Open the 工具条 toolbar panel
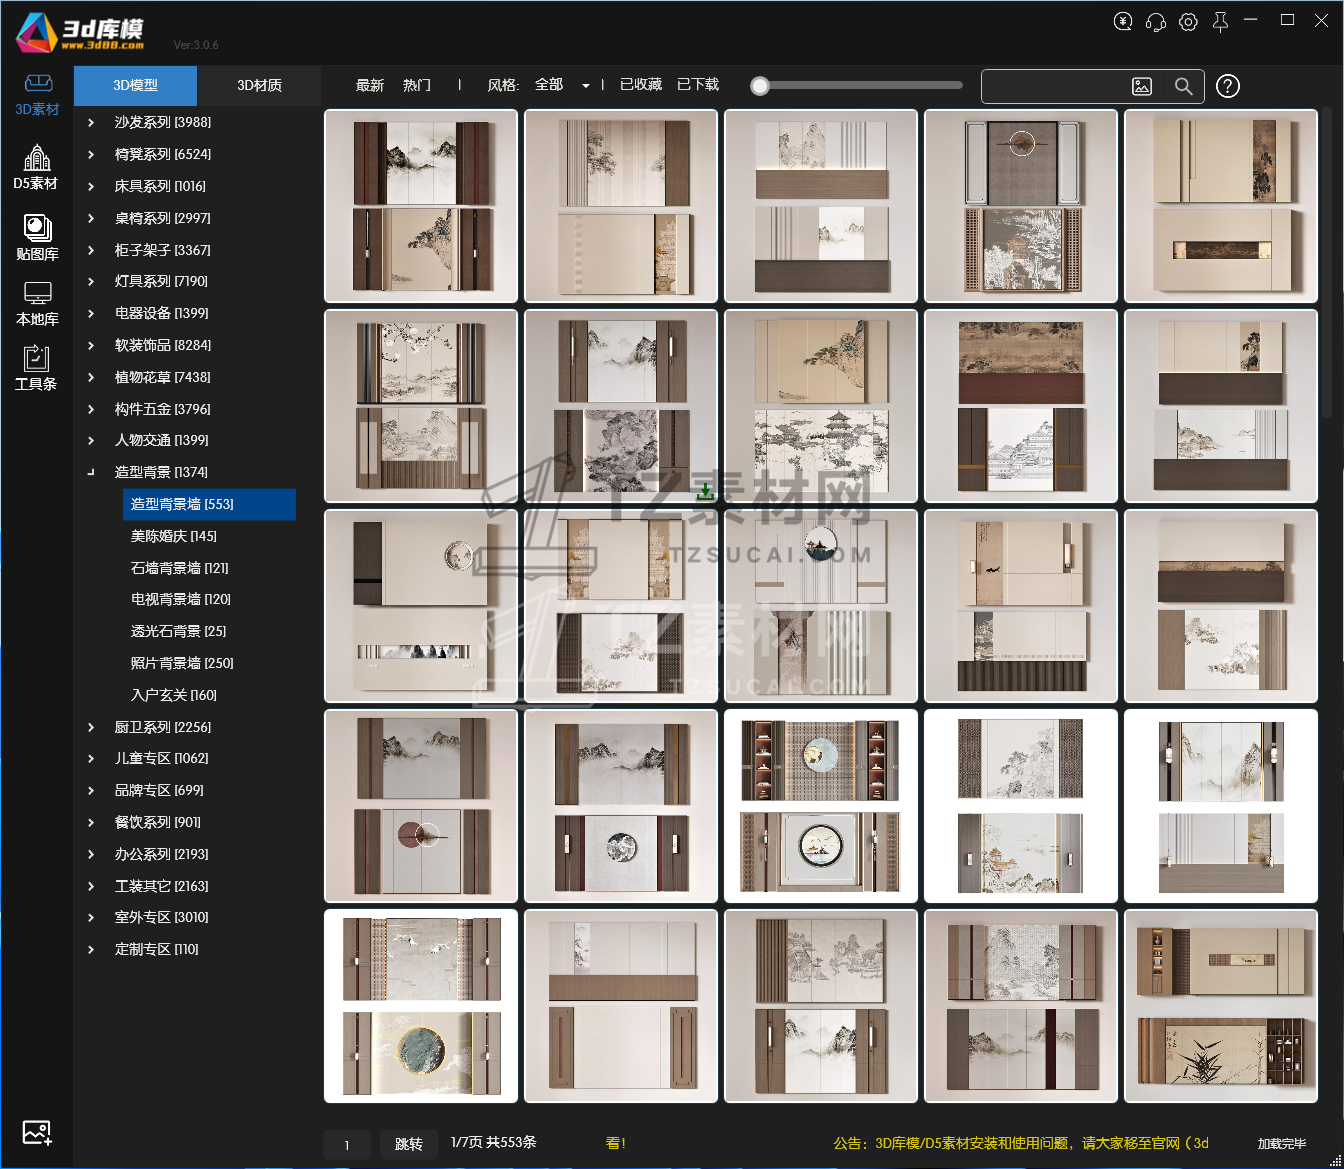 pos(36,367)
